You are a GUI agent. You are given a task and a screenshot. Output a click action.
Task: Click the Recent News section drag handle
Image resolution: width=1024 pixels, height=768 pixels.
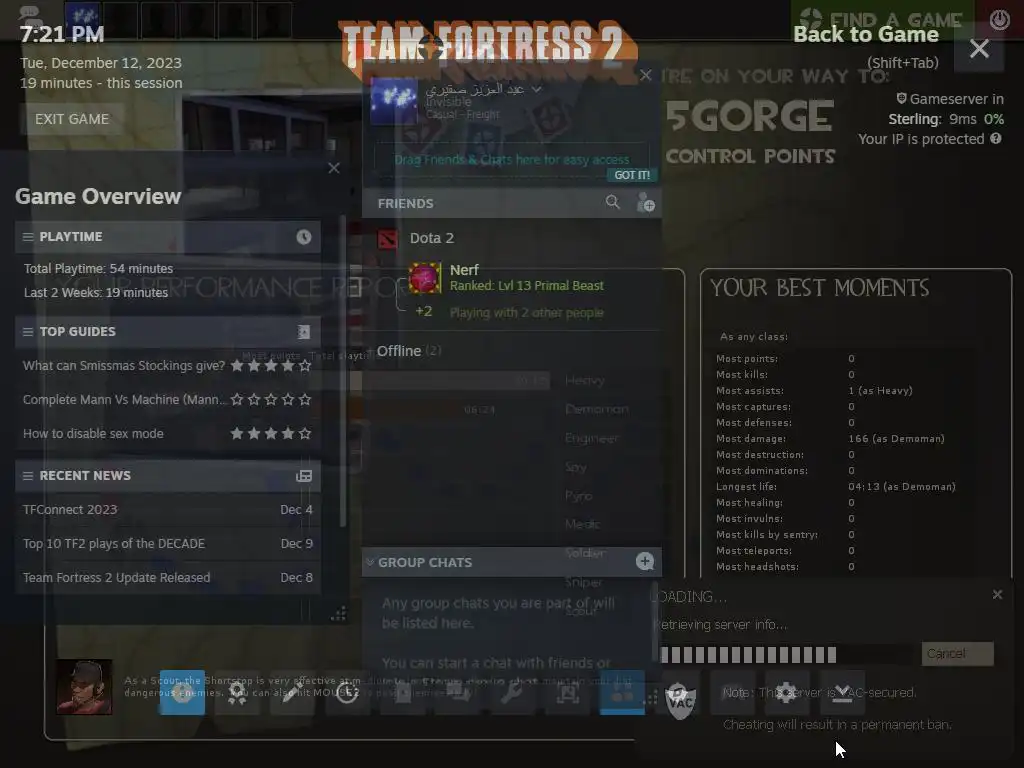click(28, 476)
